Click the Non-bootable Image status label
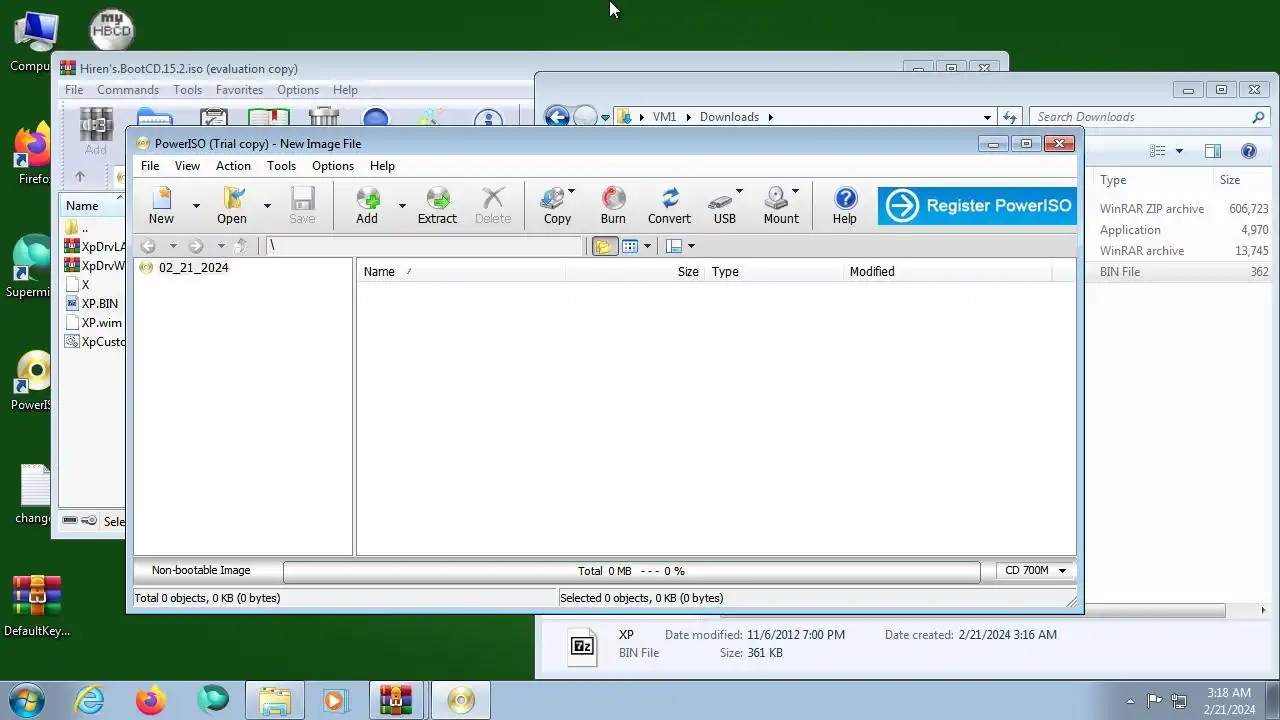 click(x=201, y=570)
